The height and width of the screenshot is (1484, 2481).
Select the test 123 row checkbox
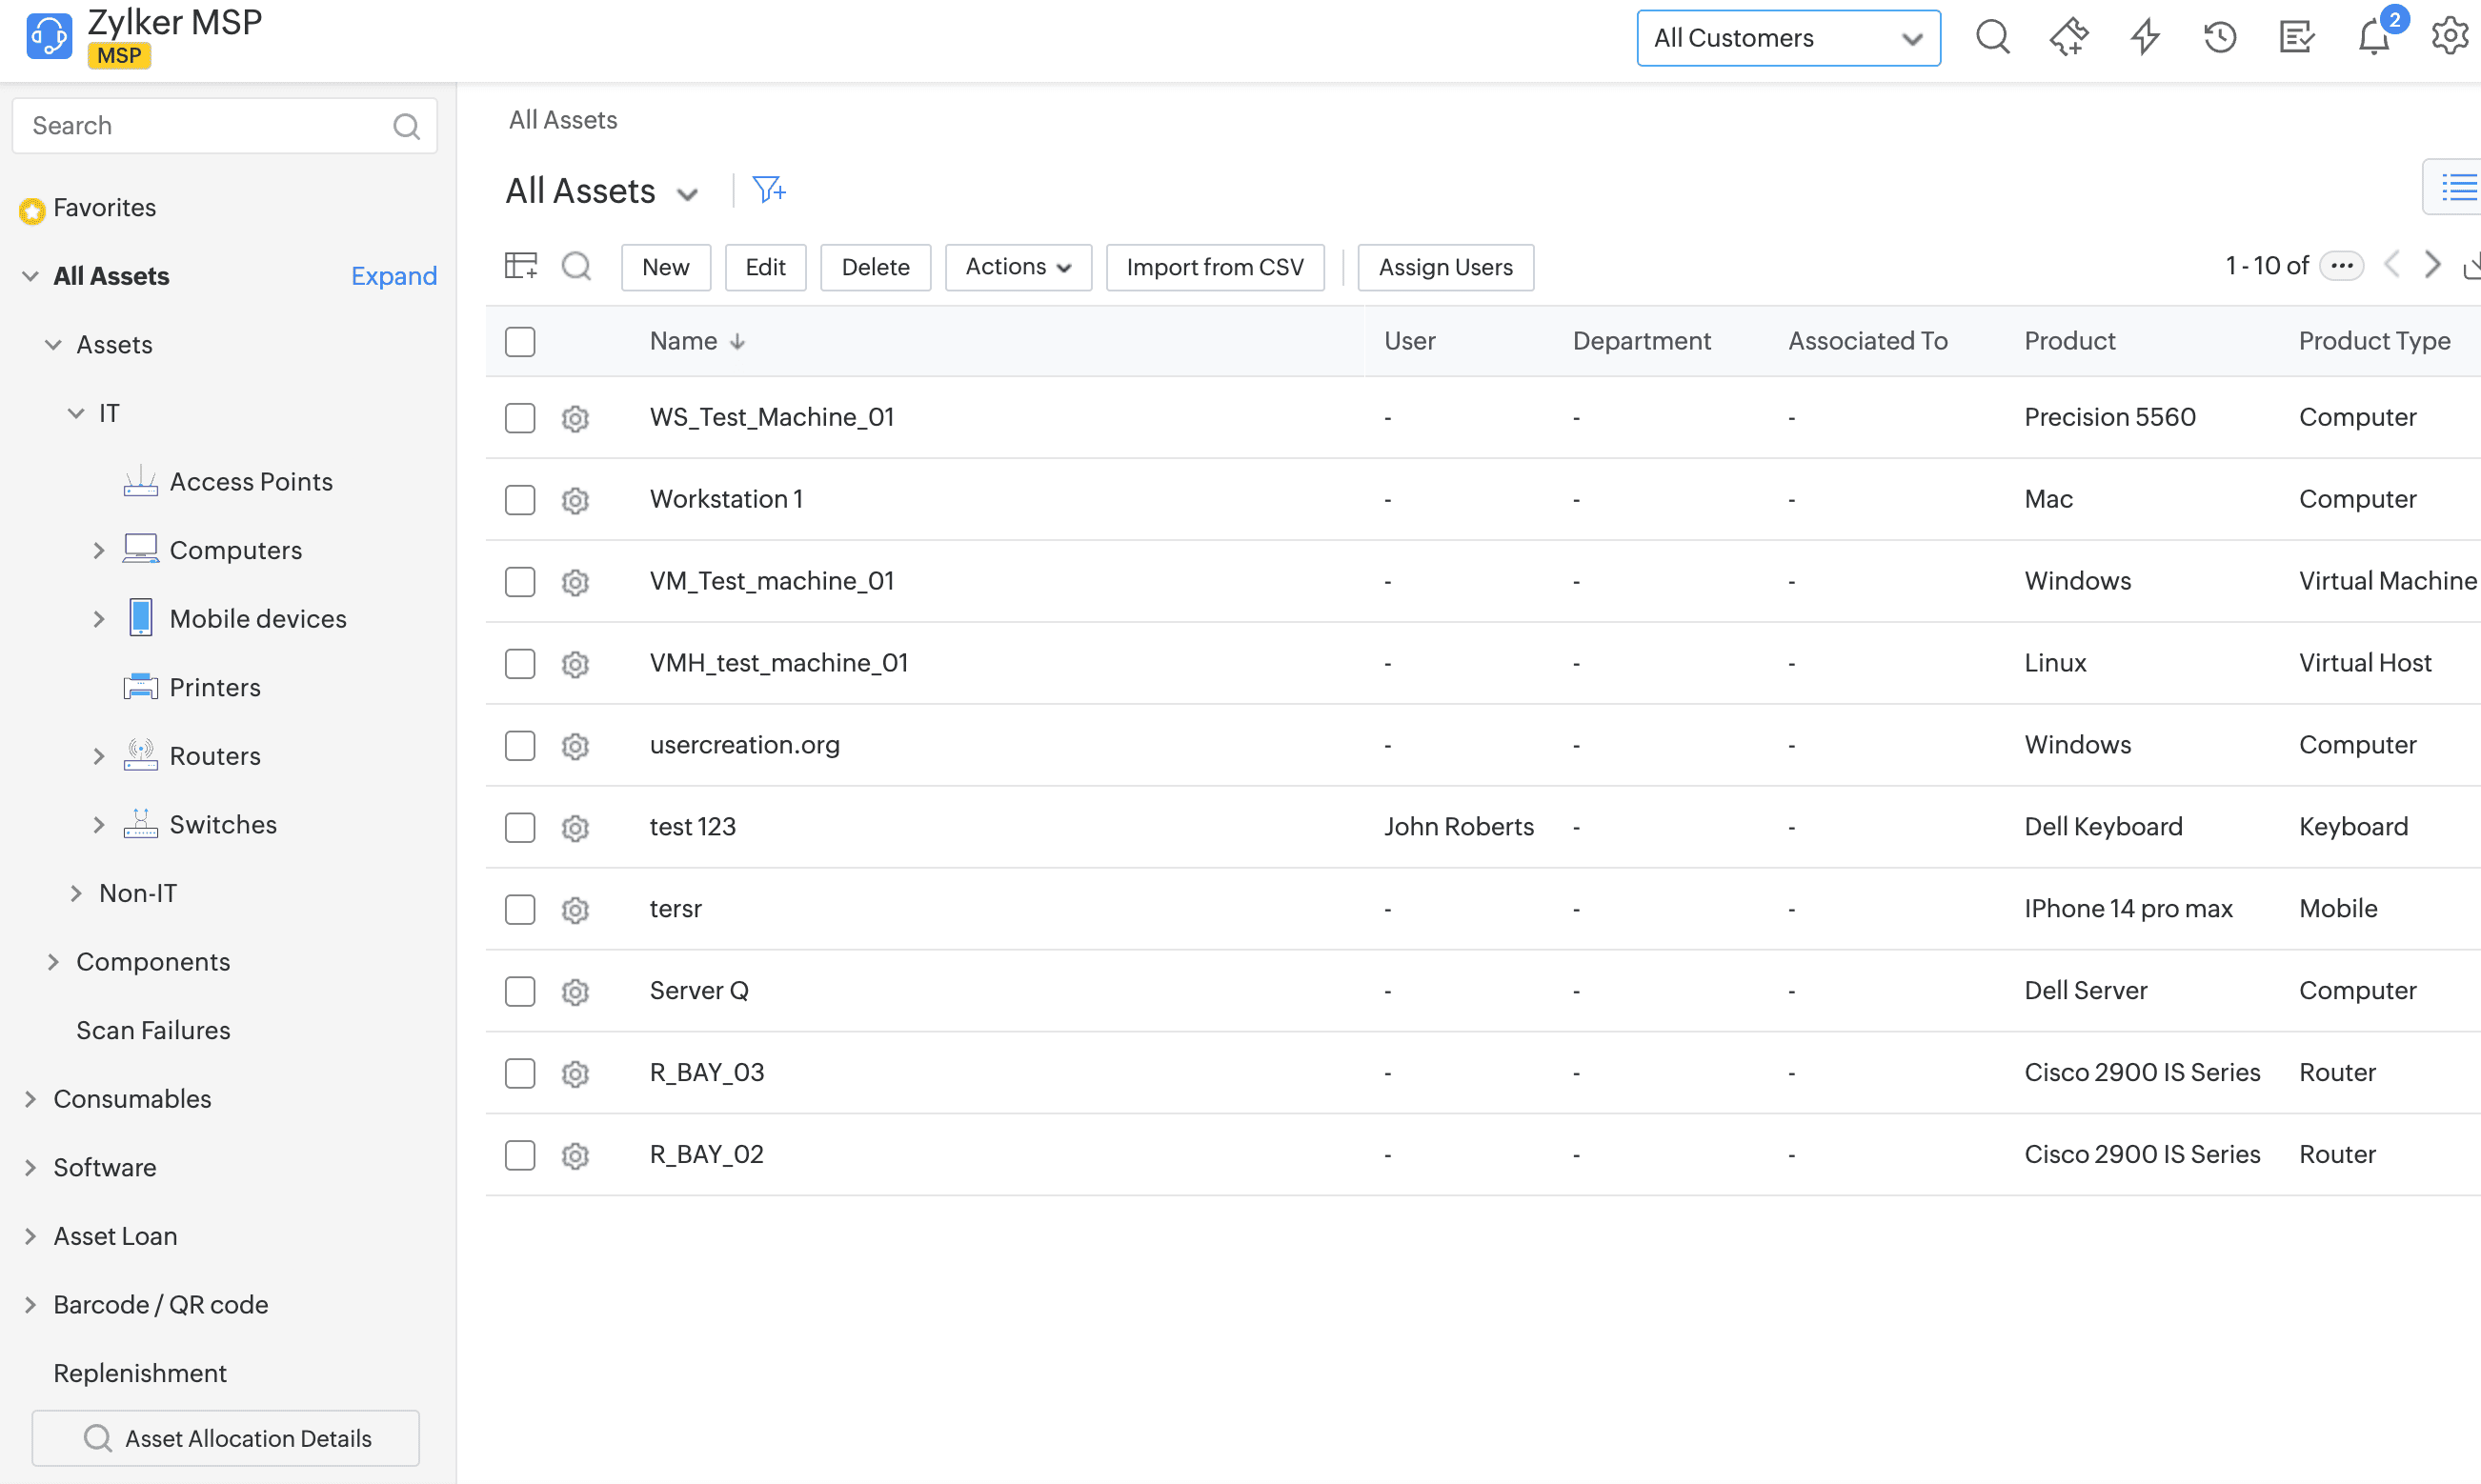pos(520,827)
